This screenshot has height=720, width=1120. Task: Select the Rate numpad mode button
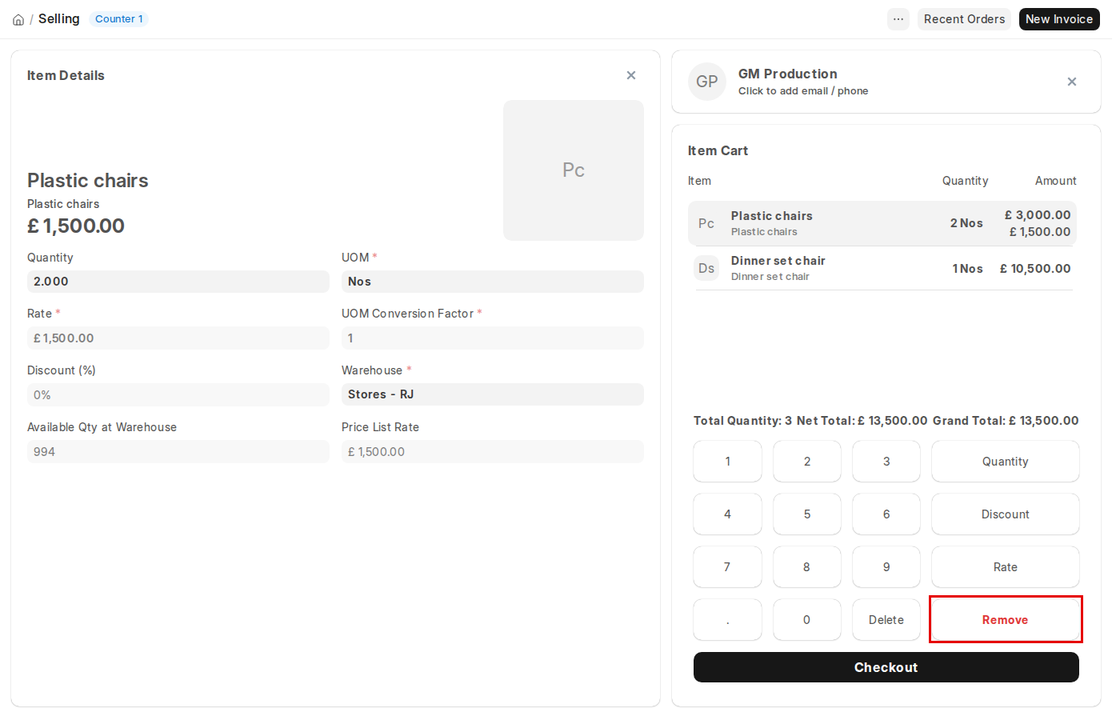click(1005, 567)
